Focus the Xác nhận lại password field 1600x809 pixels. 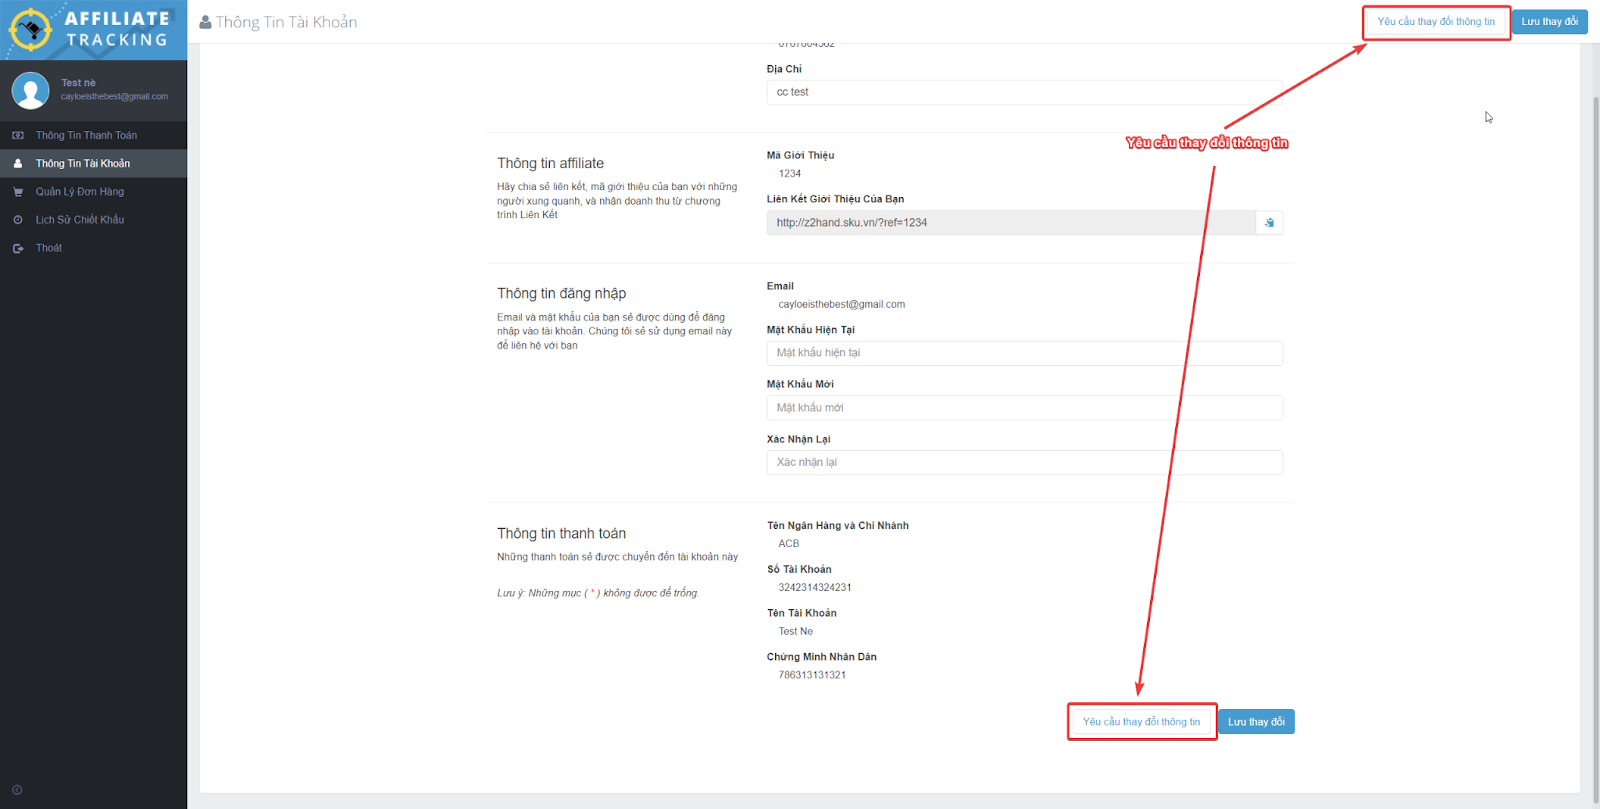pos(1025,462)
